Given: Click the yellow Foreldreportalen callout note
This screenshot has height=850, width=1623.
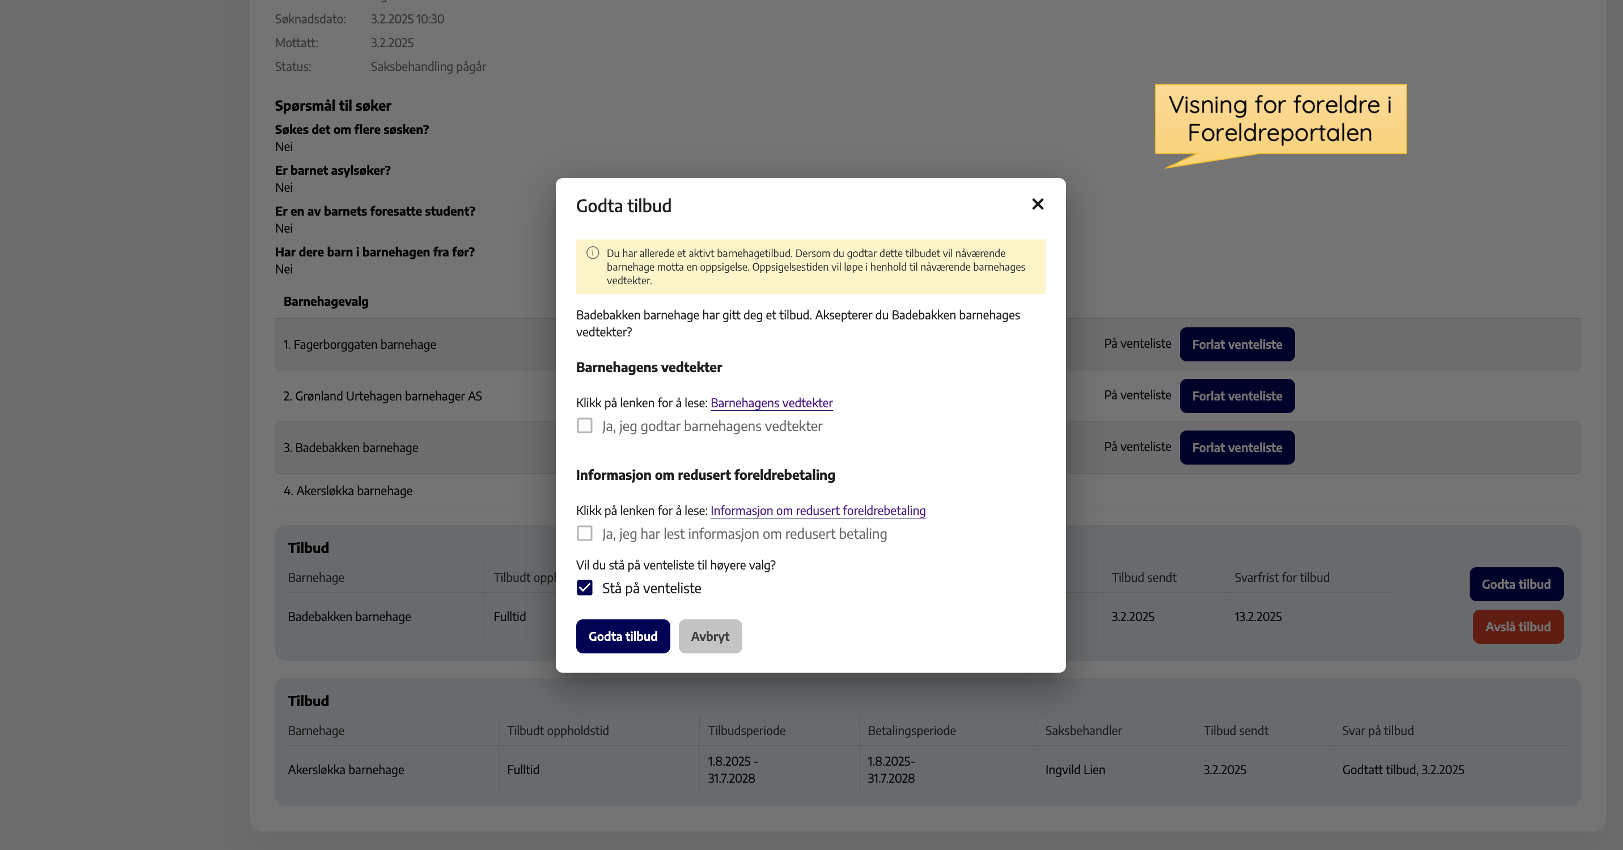Looking at the screenshot, I should coord(1280,119).
